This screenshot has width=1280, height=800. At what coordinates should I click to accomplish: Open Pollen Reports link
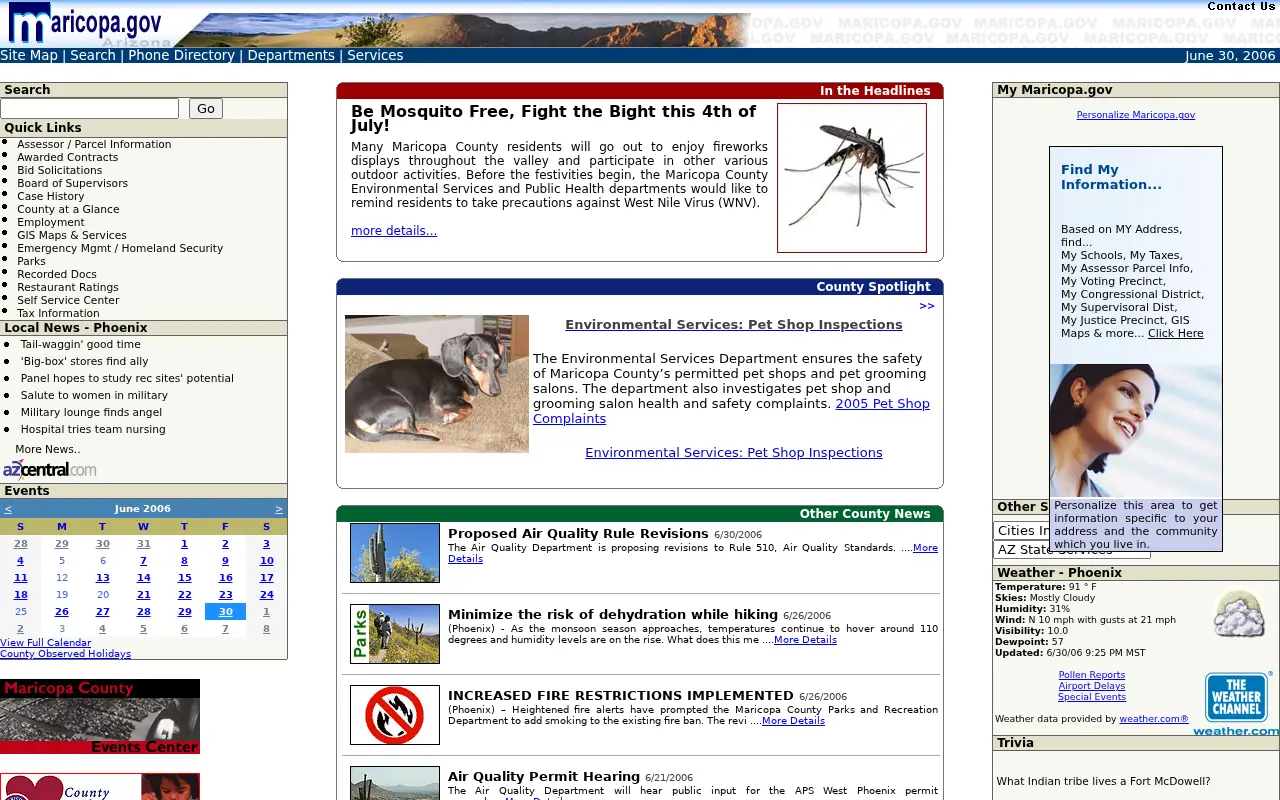[x=1092, y=675]
